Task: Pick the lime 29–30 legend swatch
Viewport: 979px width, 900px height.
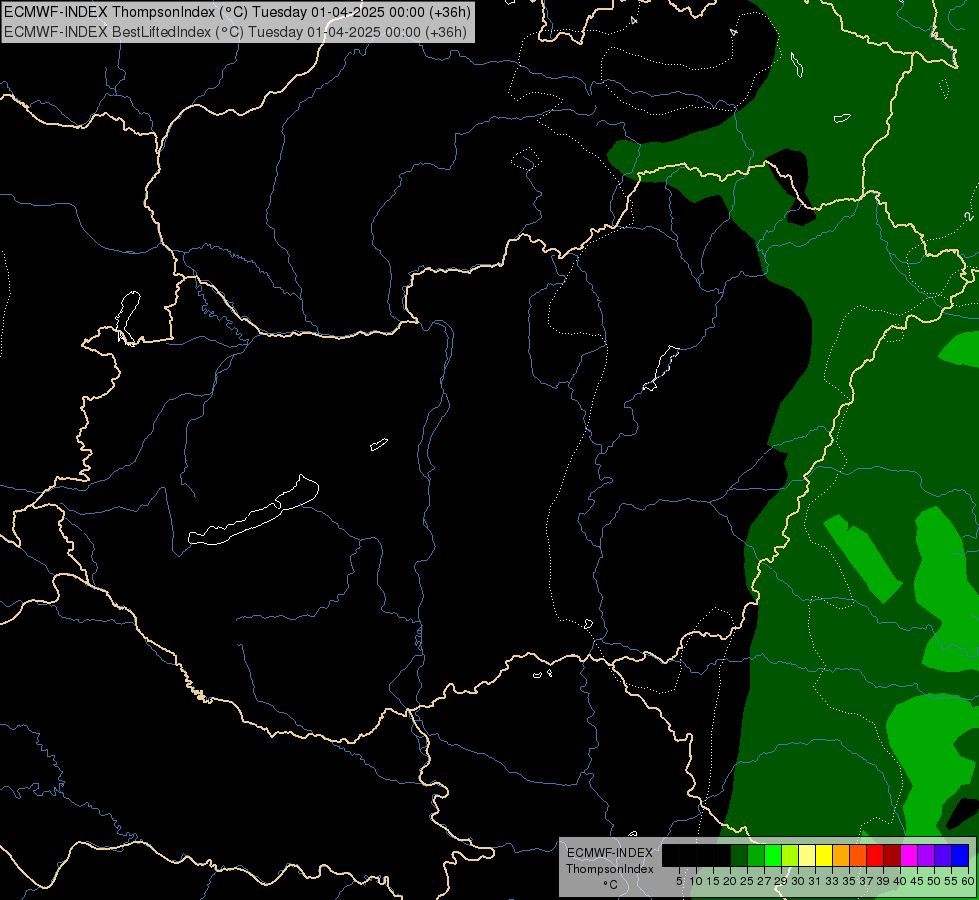Action: (x=790, y=856)
